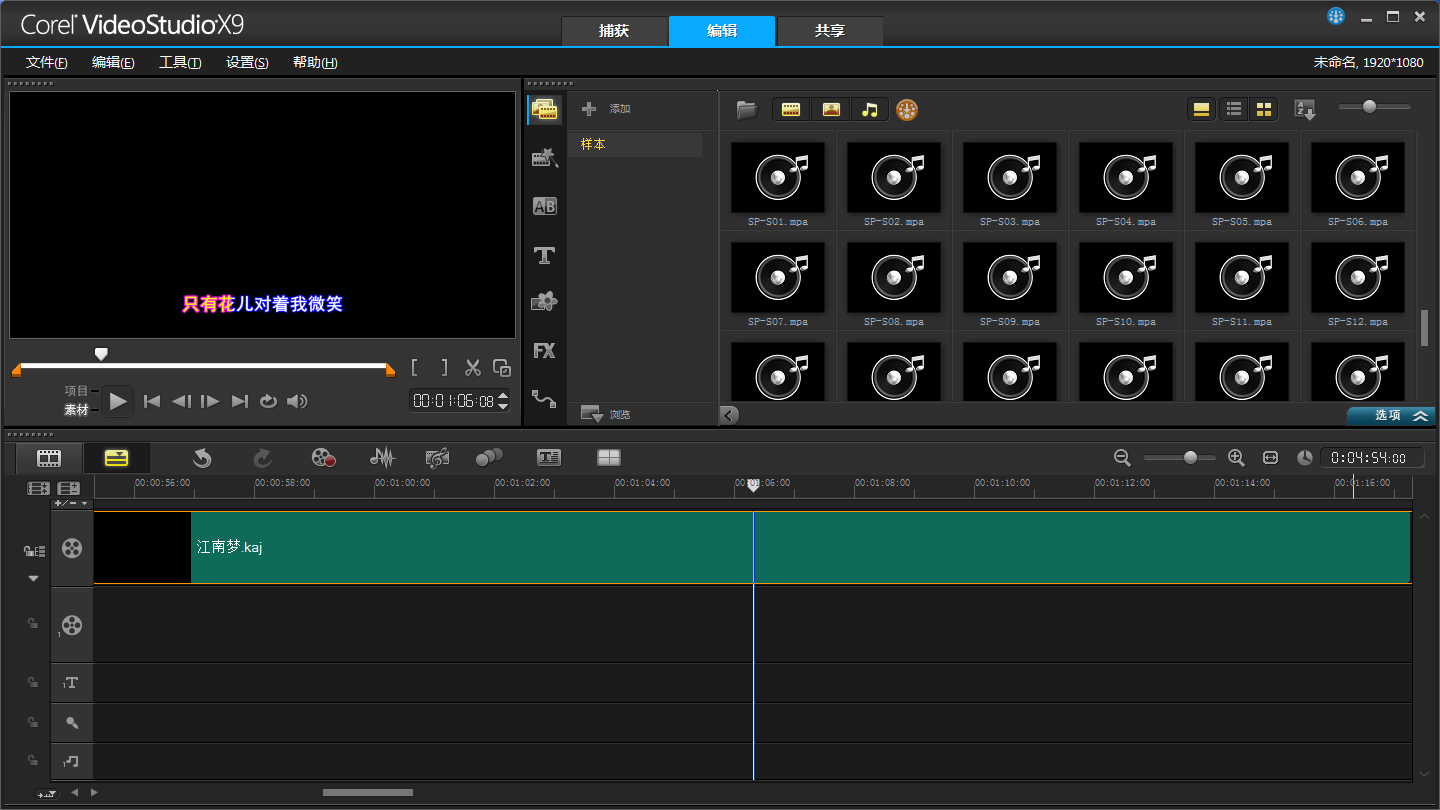Open the Path library panel
Viewport: 1440px width, 810px height.
[x=545, y=398]
